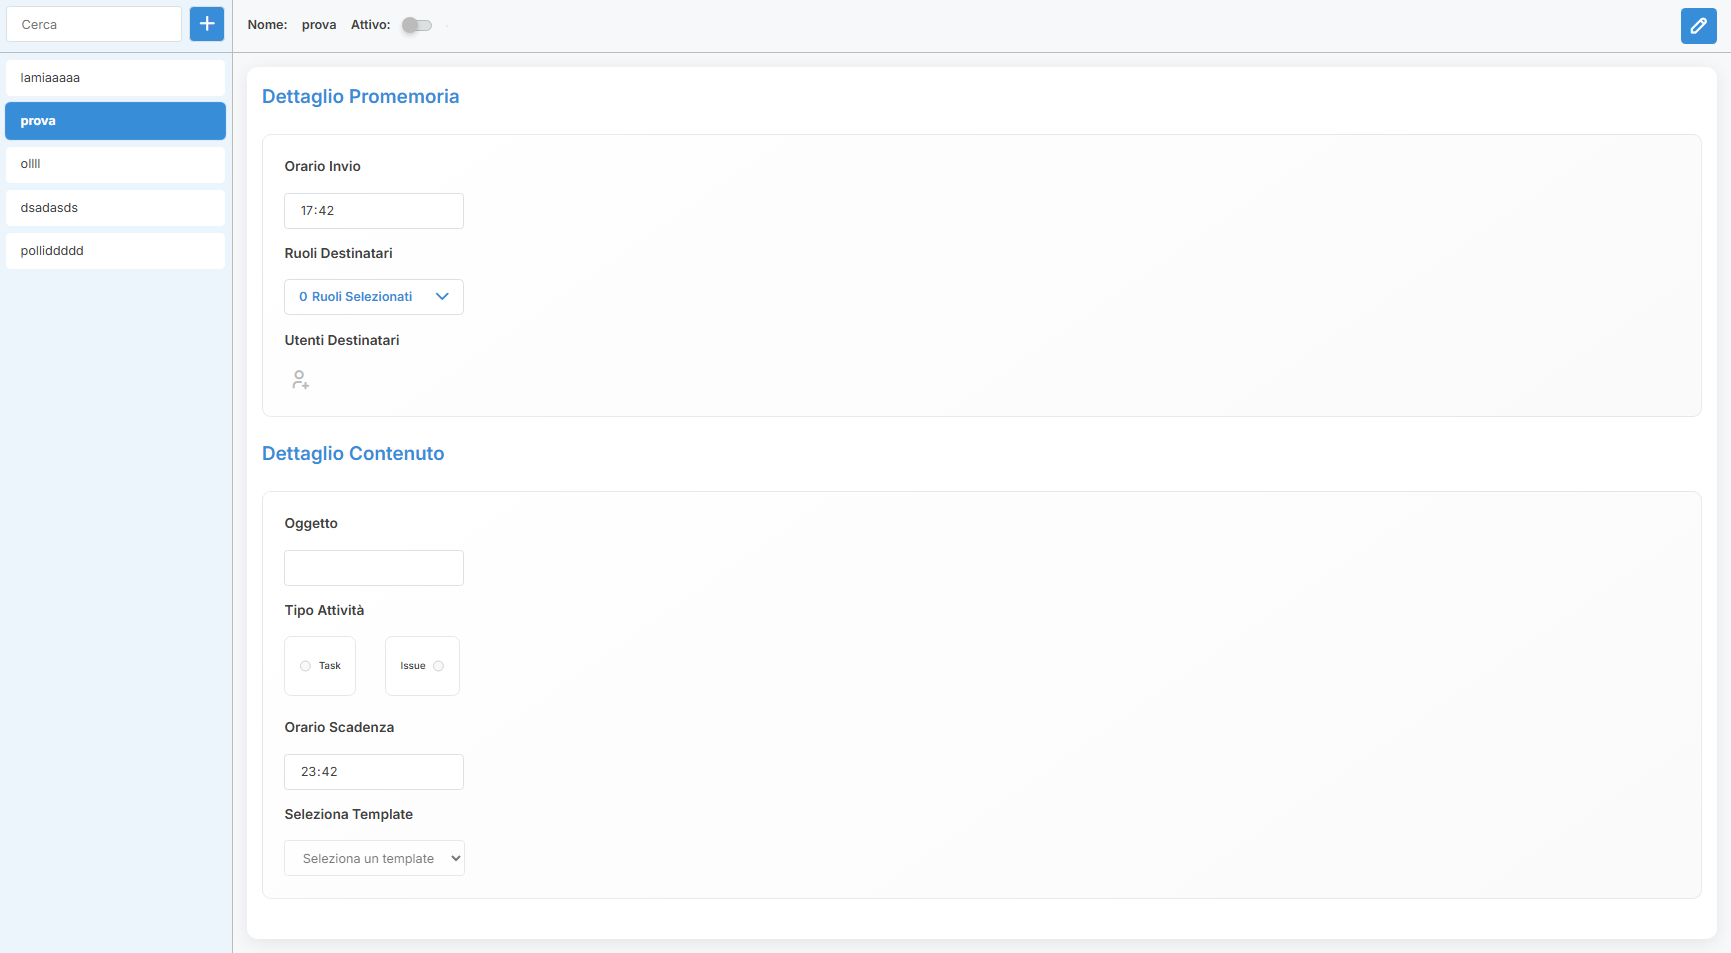This screenshot has height=953, width=1731.
Task: Toggle the Attivo switch
Action: coord(417,25)
